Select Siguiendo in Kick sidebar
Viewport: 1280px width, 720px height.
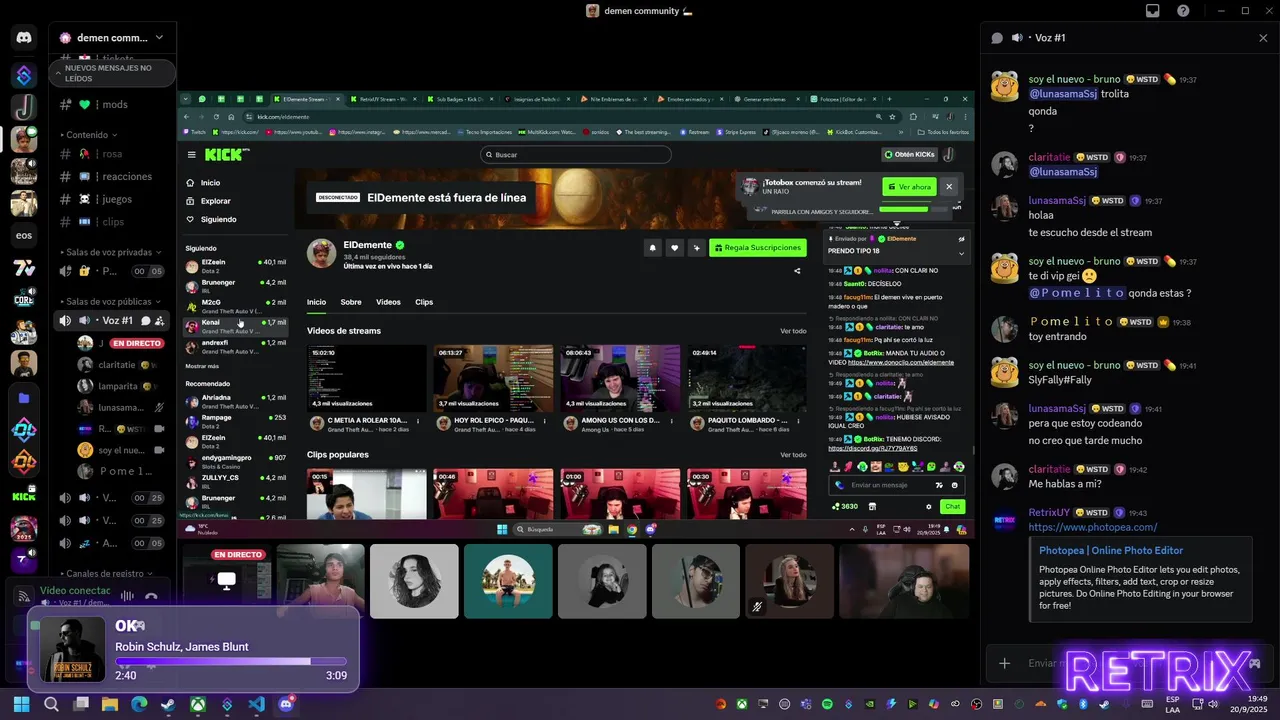(x=218, y=219)
